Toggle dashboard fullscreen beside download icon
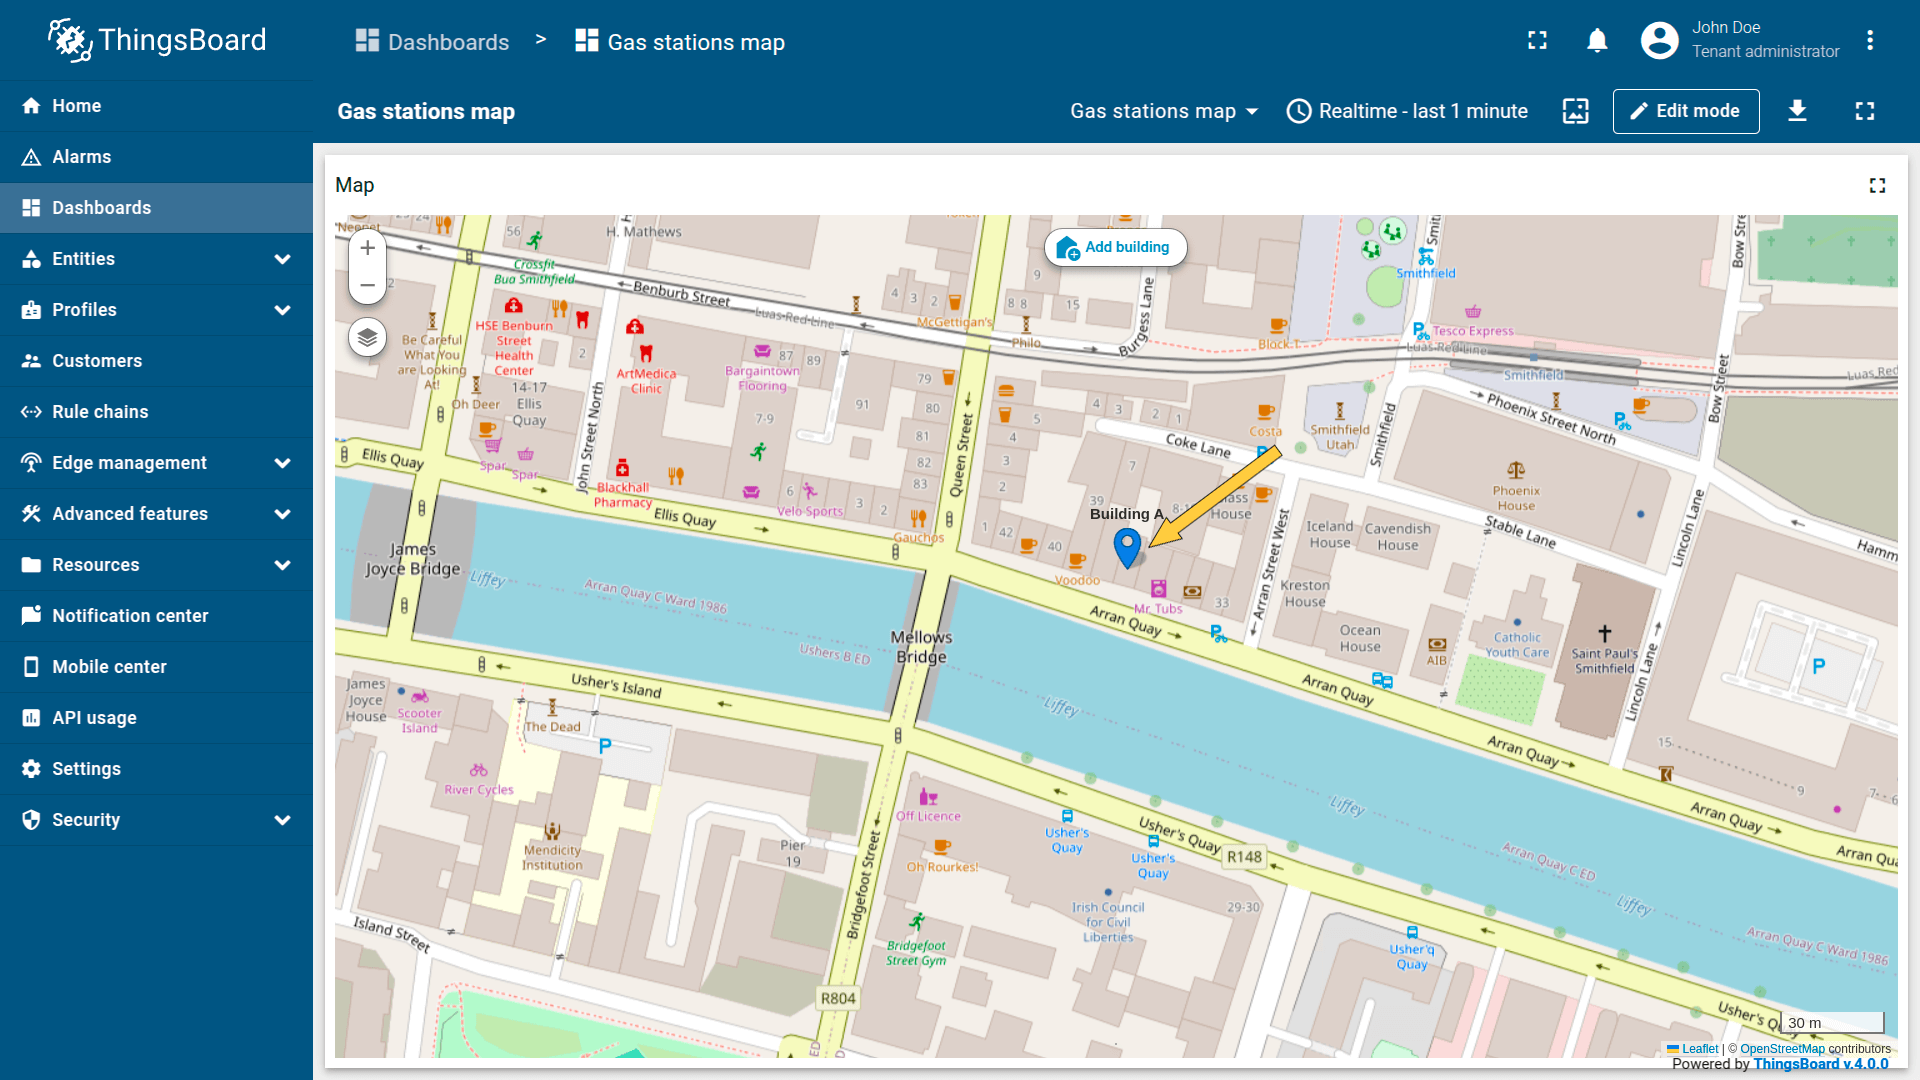Viewport: 1920px width, 1080px height. (x=1864, y=111)
